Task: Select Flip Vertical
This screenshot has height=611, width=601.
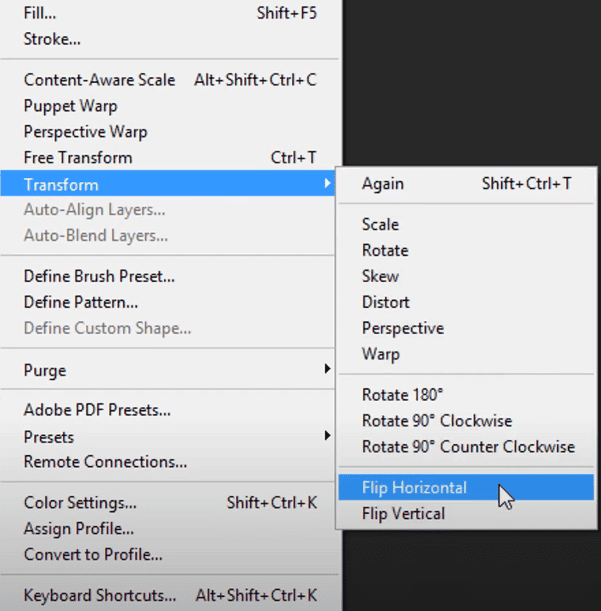Action: click(403, 514)
